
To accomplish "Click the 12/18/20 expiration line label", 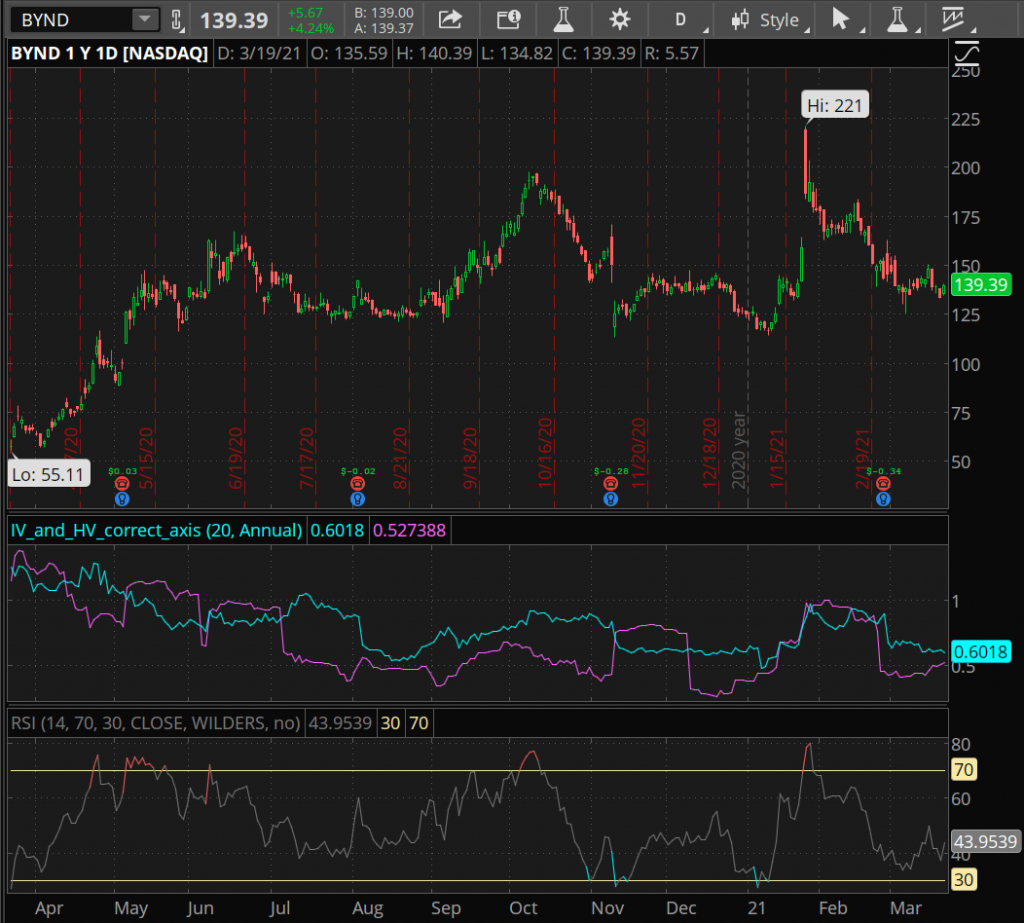I will pos(710,453).
